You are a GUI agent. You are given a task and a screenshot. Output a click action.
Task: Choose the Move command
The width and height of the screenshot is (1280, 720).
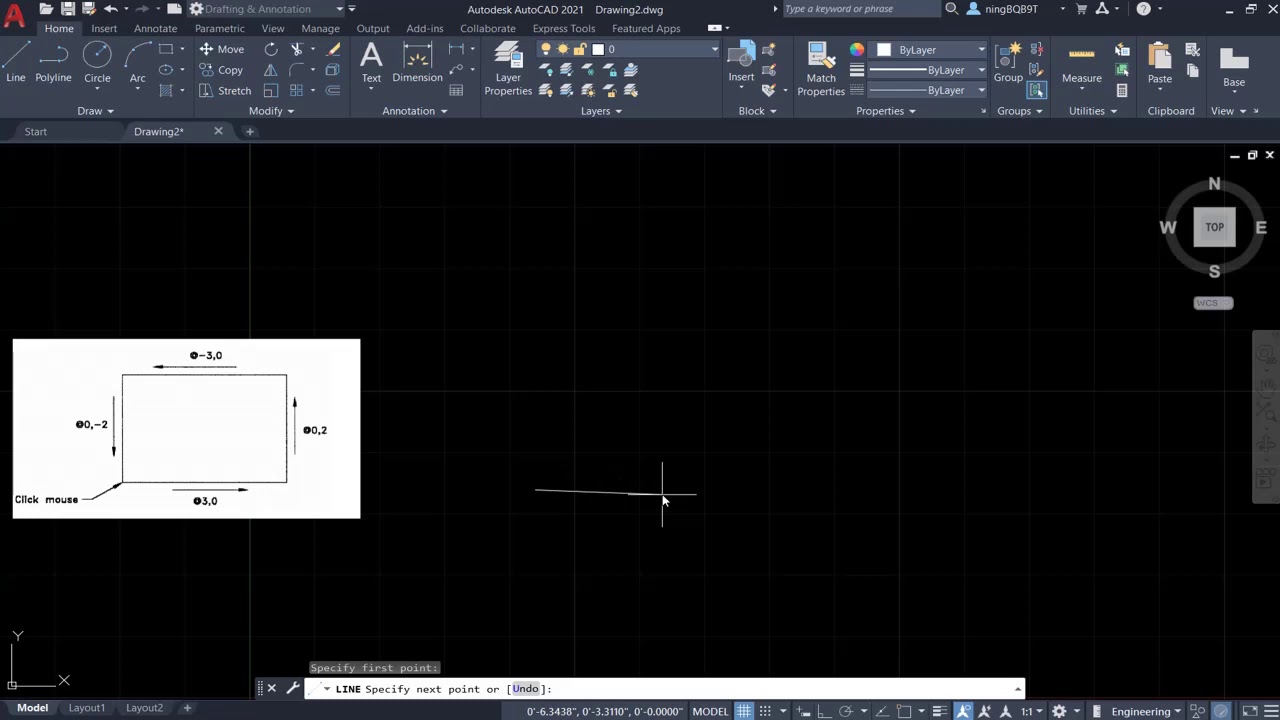[221, 49]
